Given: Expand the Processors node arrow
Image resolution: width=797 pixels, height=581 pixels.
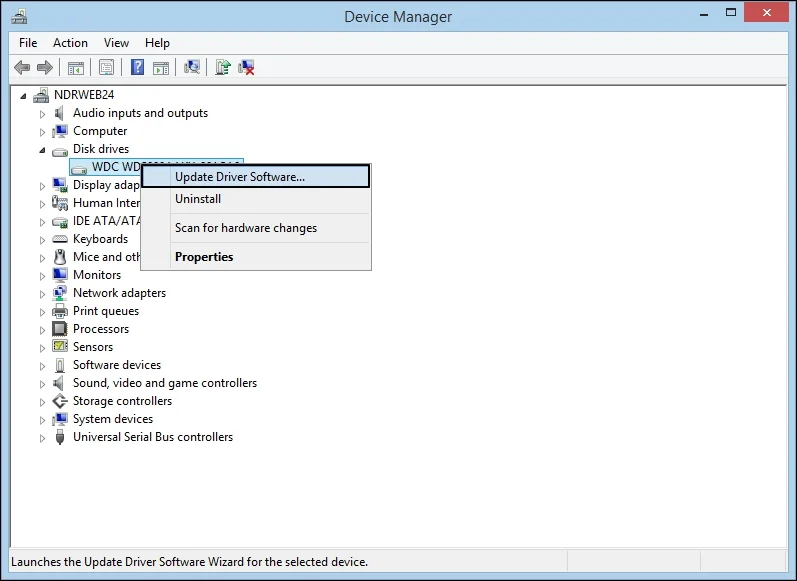Looking at the screenshot, I should pos(42,330).
